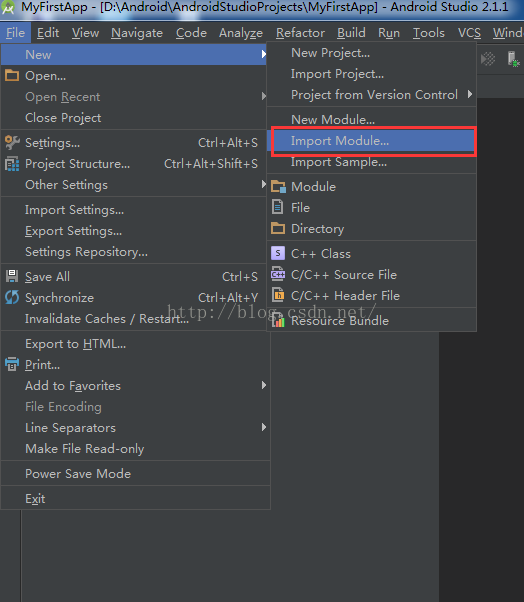
Task: Expand the Other Settings submenu arrow
Action: pos(264,184)
